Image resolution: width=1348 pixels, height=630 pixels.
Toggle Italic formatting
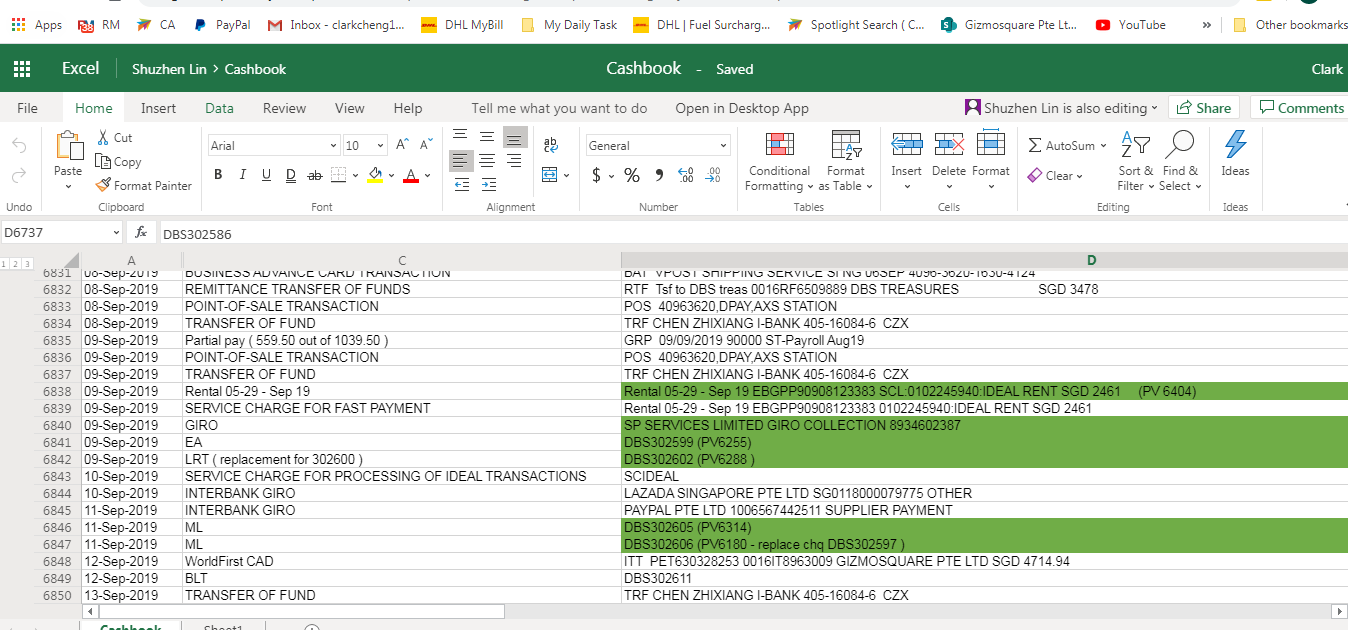coord(242,175)
